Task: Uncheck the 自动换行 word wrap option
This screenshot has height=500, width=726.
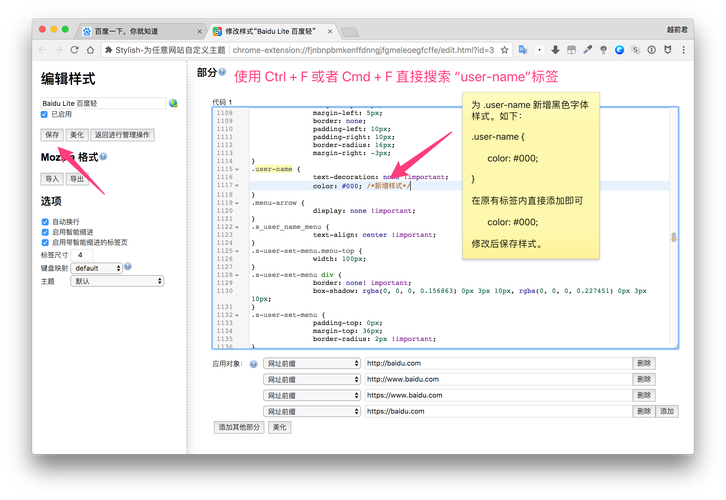Action: point(45,221)
